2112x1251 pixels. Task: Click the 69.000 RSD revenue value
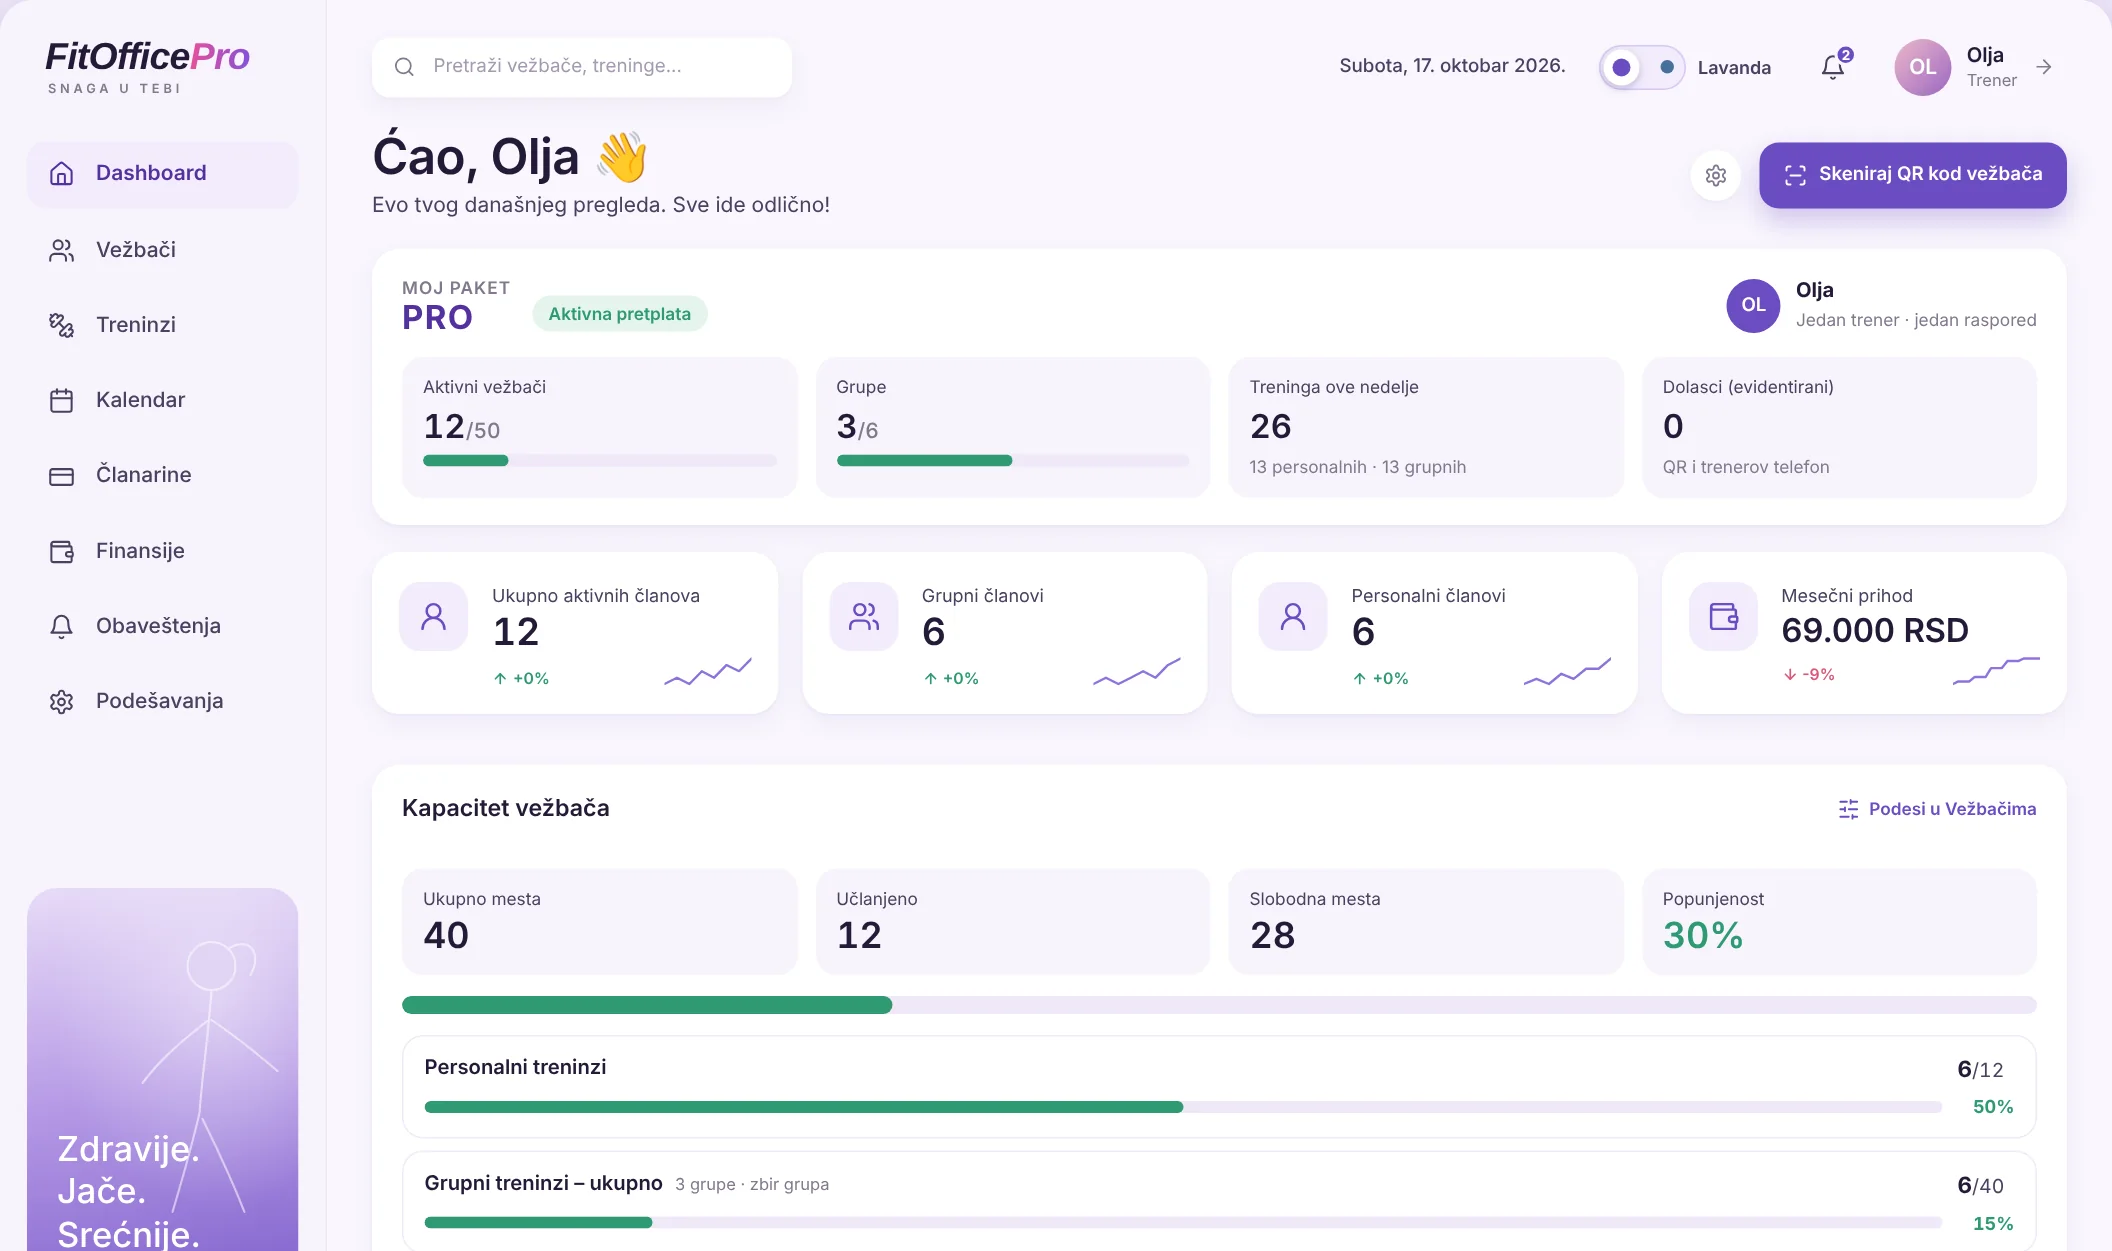pyautogui.click(x=1874, y=631)
